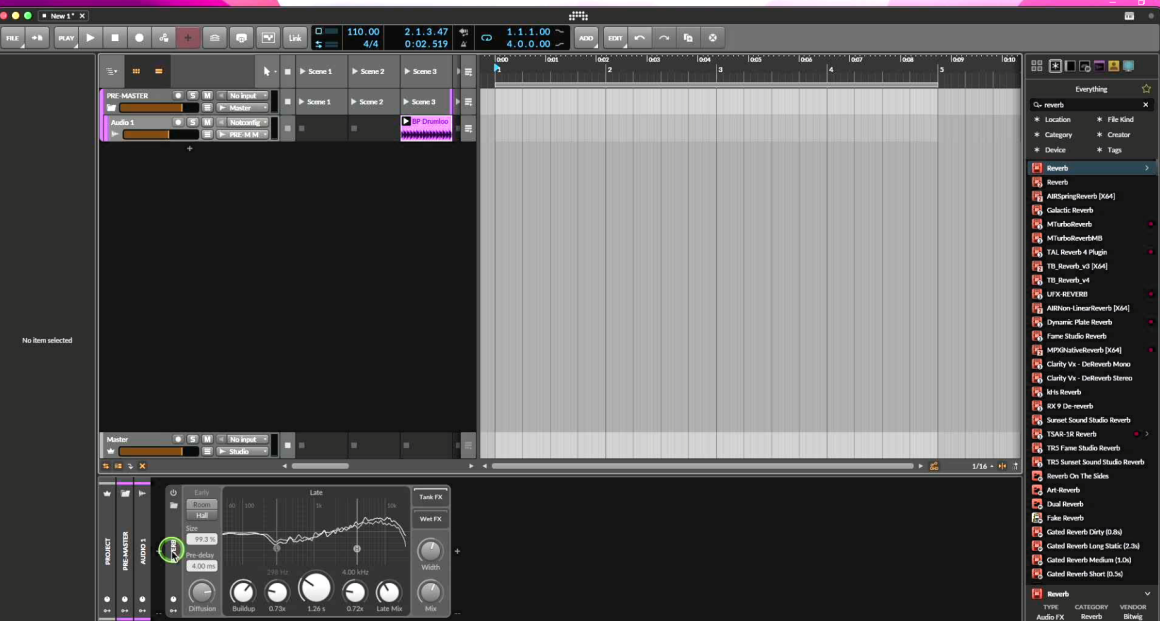Click the redo arrow in toolbar
The width and height of the screenshot is (1160, 621).
[663, 38]
